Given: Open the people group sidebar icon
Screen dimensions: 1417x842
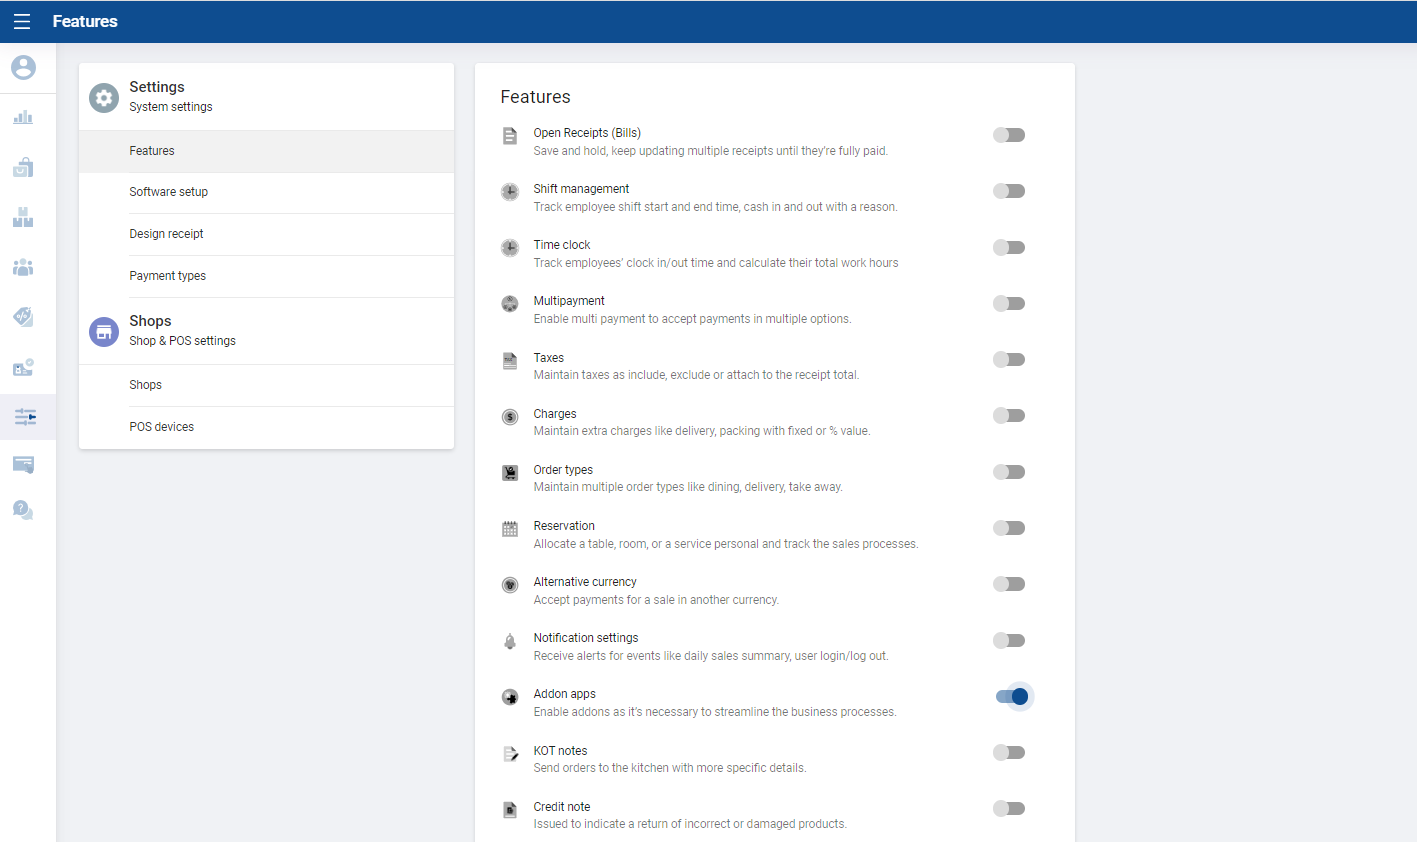Looking at the screenshot, I should click(23, 267).
